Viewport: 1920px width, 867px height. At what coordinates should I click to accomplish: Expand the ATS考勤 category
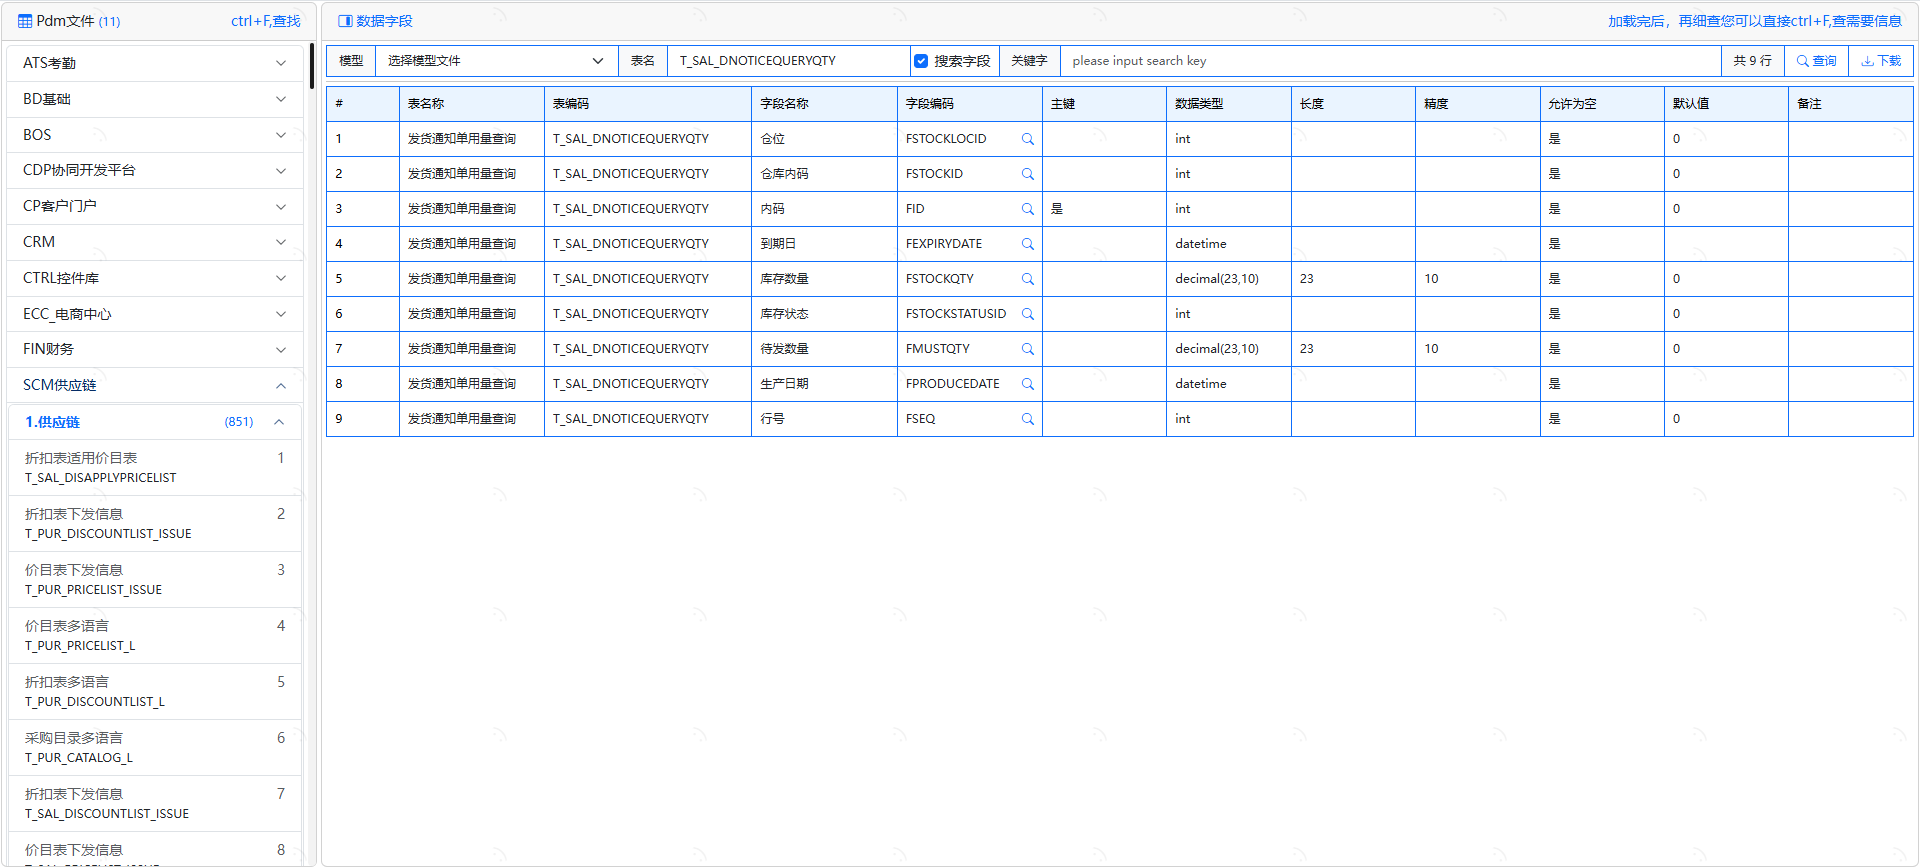click(155, 63)
